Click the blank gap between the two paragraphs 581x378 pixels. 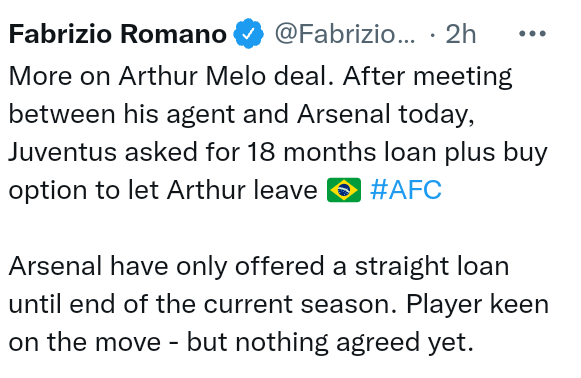tap(278, 228)
